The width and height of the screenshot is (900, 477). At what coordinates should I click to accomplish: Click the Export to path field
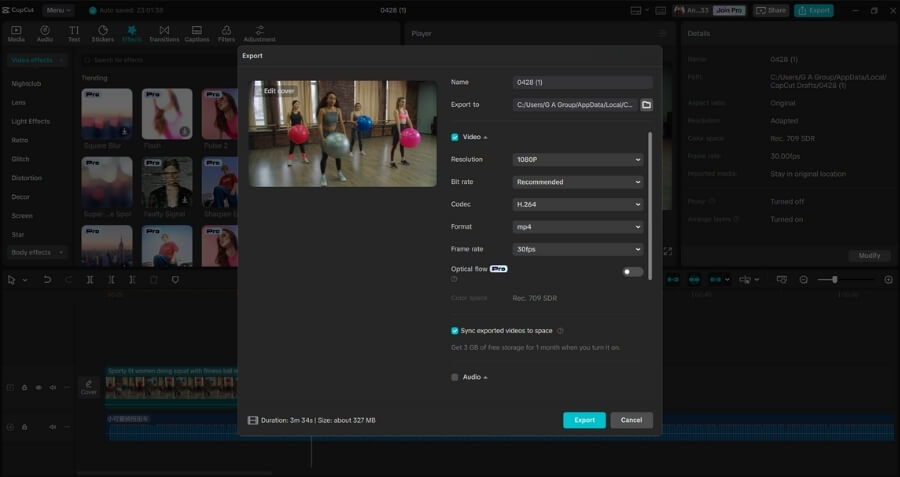[576, 104]
